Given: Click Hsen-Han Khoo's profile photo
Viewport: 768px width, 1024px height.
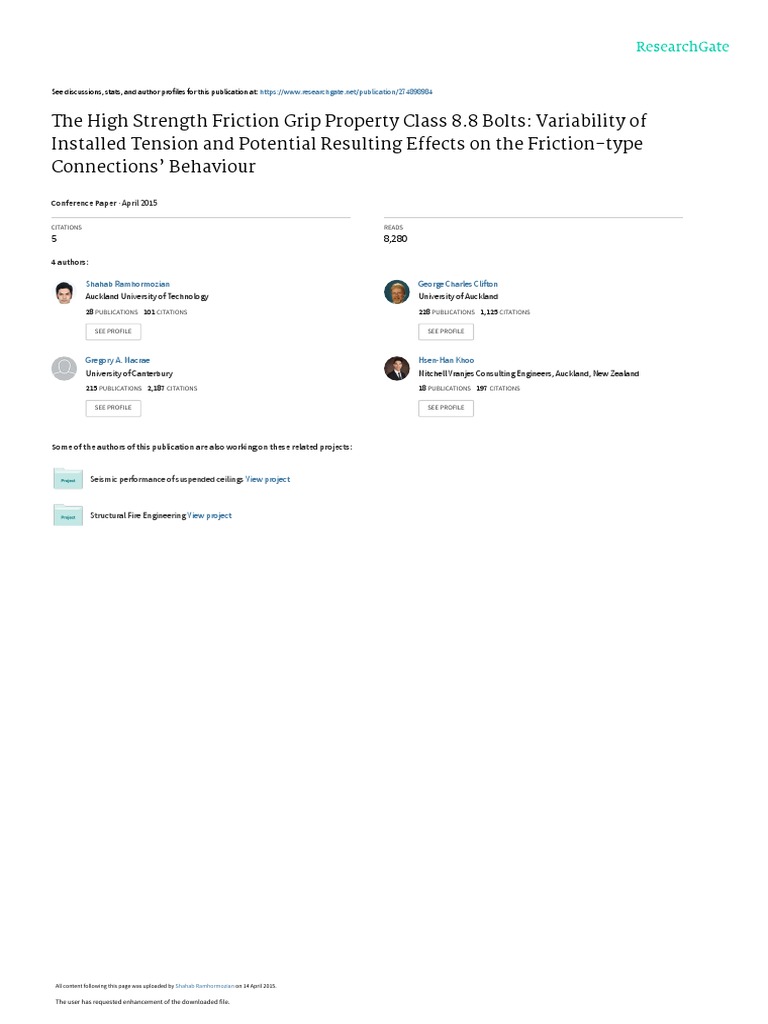Looking at the screenshot, I should click(x=397, y=368).
